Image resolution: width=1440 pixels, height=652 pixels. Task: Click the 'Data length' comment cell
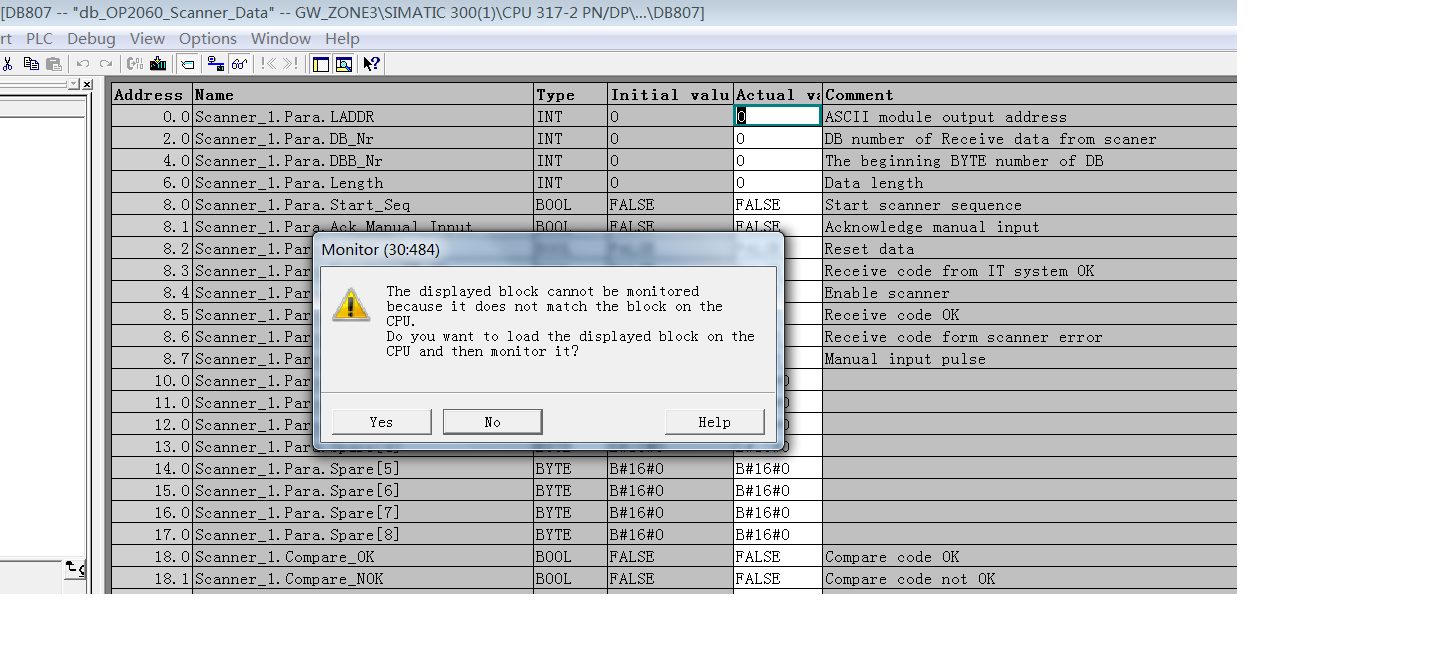coord(1030,183)
